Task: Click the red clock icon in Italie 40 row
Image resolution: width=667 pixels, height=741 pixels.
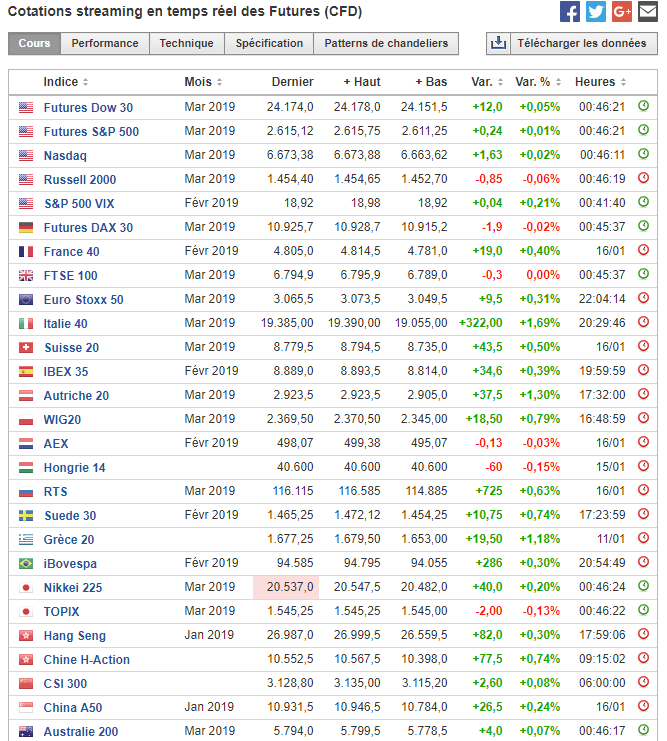Action: (643, 322)
